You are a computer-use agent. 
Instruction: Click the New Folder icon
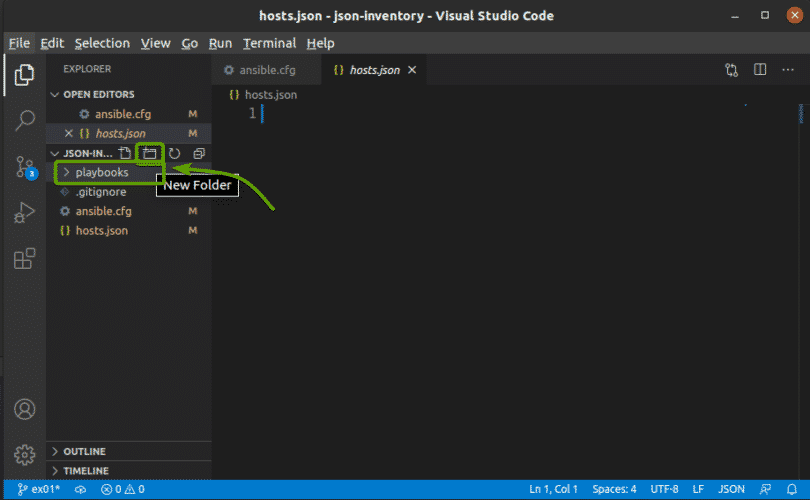[x=149, y=153]
